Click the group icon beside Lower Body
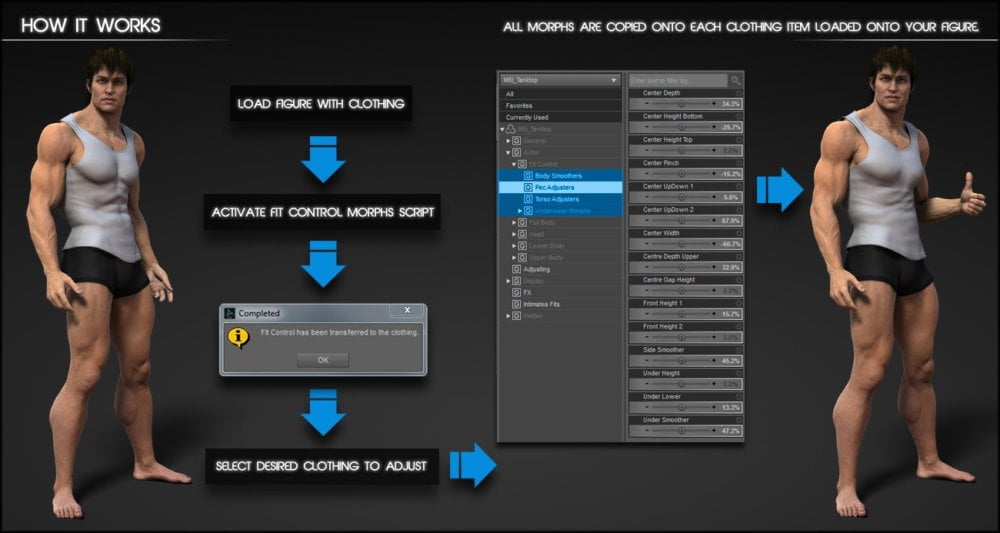The height and width of the screenshot is (533, 1000). point(522,245)
